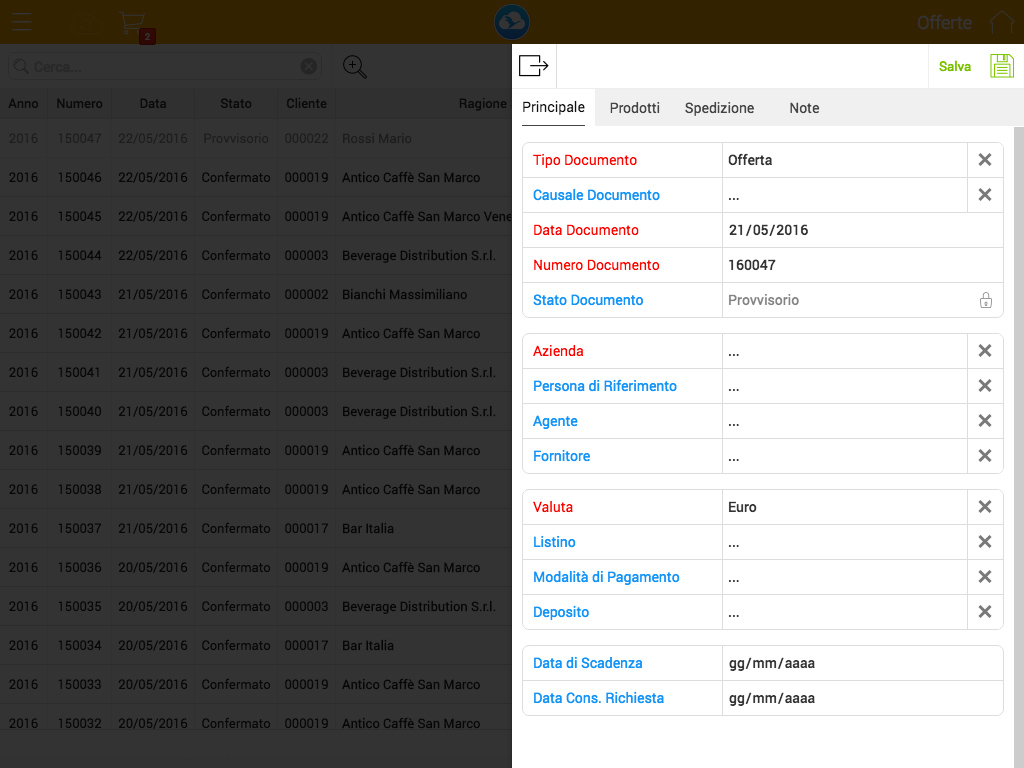Clear the Causale Documento value
The height and width of the screenshot is (768, 1024).
tap(985, 195)
